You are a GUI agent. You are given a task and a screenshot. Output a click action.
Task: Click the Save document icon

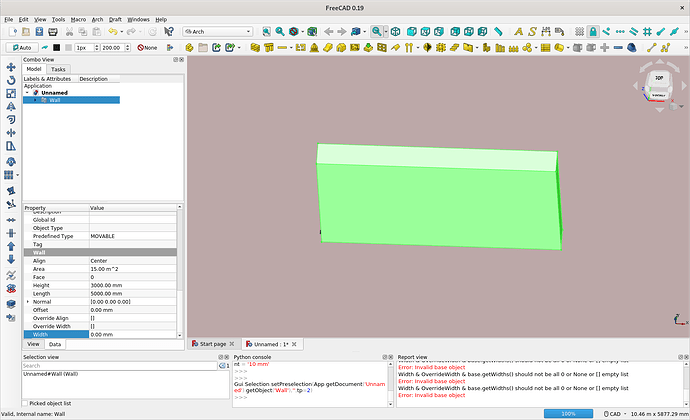(40, 32)
